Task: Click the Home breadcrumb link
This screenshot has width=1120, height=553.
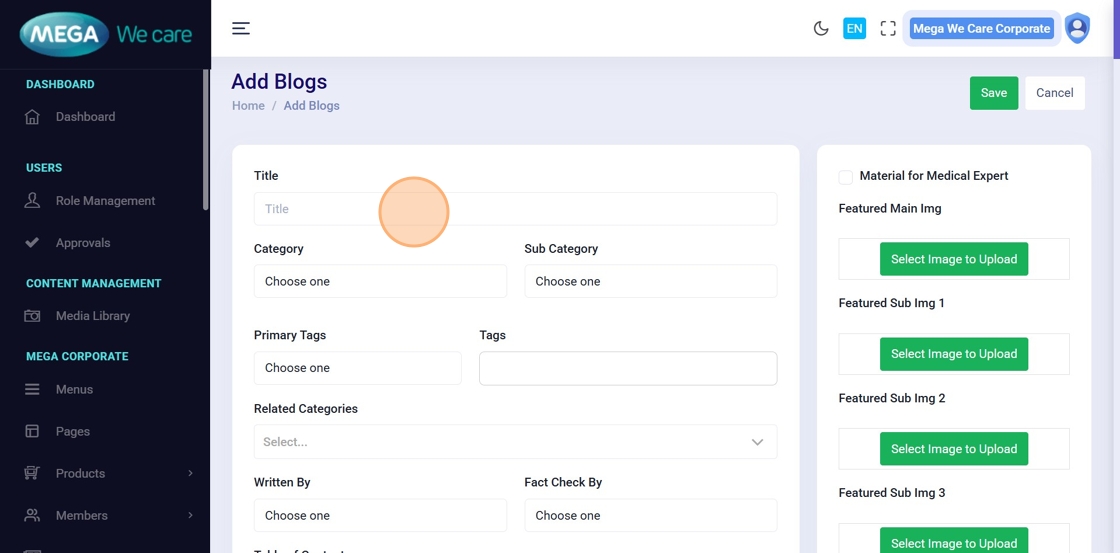Action: pos(248,106)
